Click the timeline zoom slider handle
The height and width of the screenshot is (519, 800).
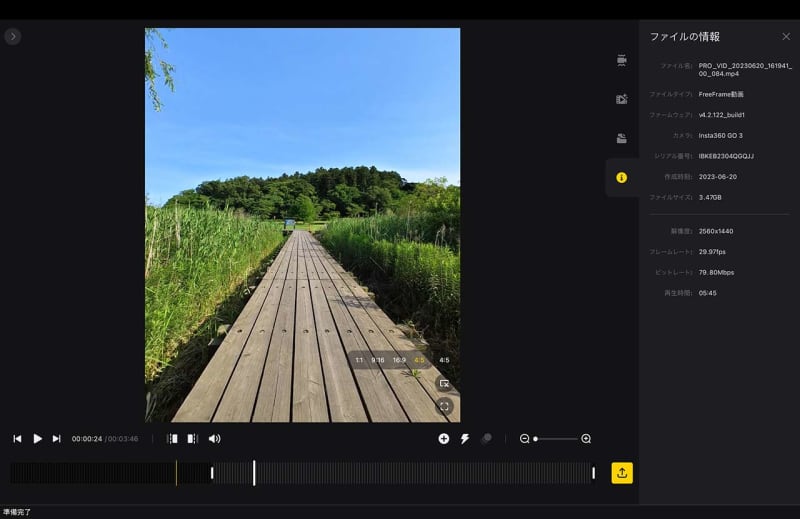coord(536,438)
